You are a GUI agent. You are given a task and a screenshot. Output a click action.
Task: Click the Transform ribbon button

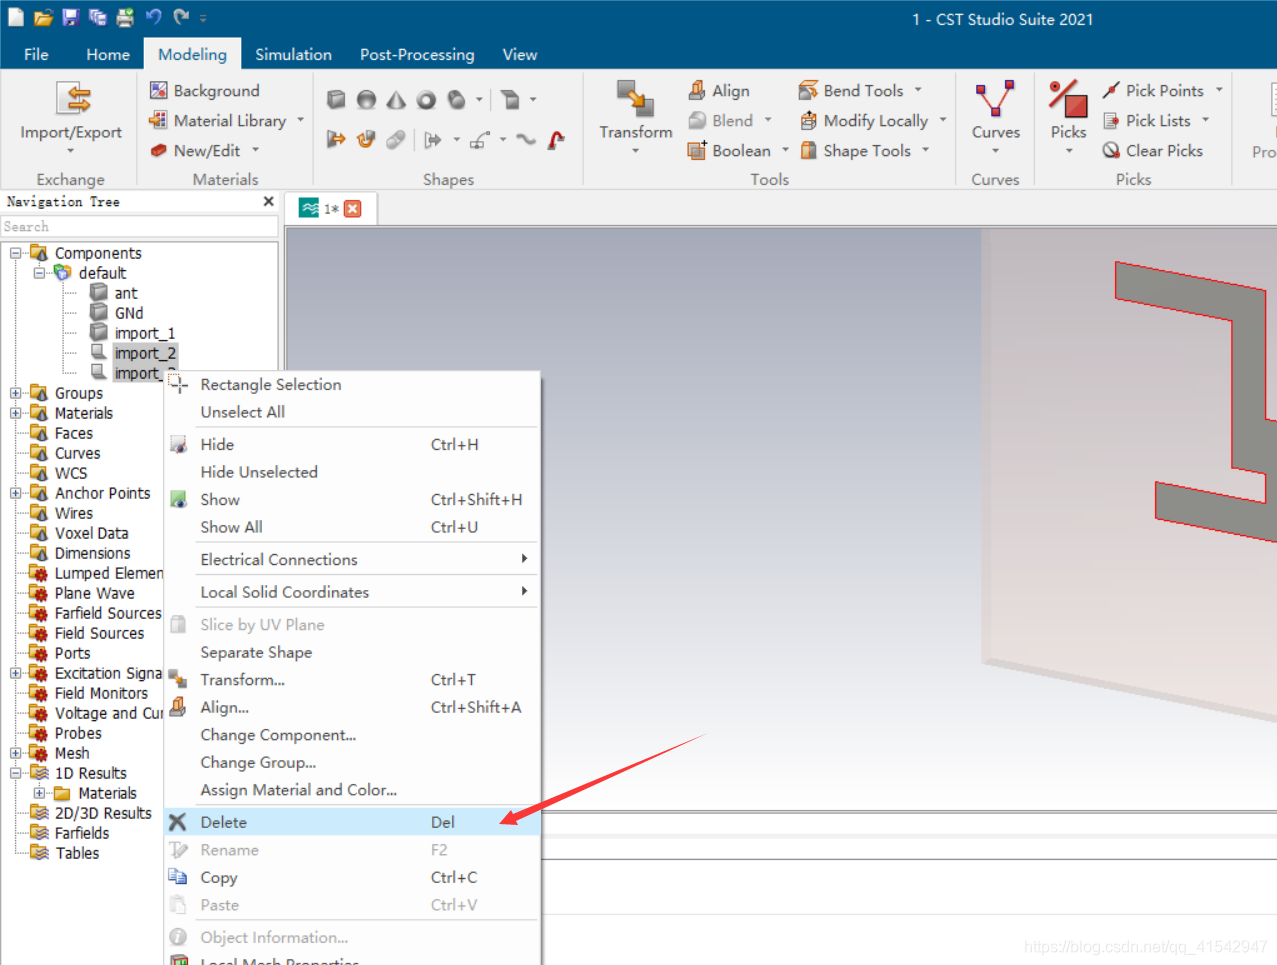pos(636,118)
